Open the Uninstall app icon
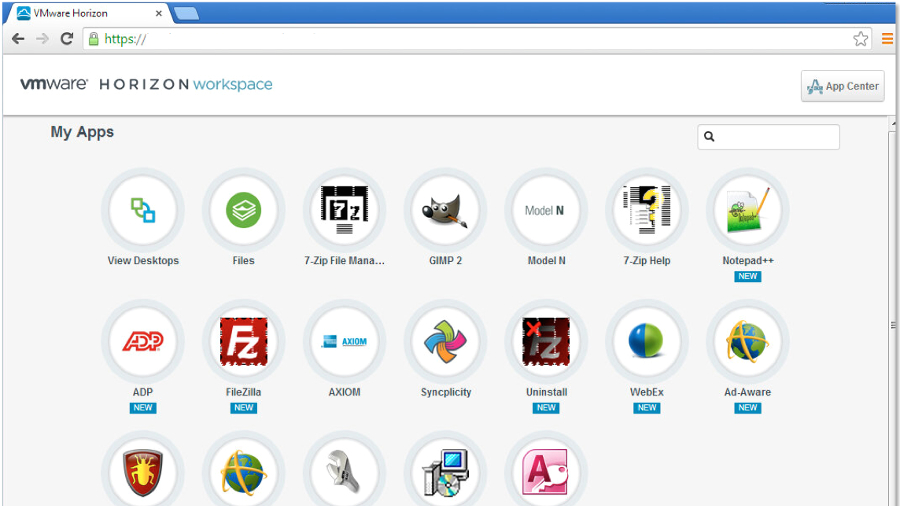Viewport: 900px width, 506px height. pyautogui.click(x=546, y=342)
